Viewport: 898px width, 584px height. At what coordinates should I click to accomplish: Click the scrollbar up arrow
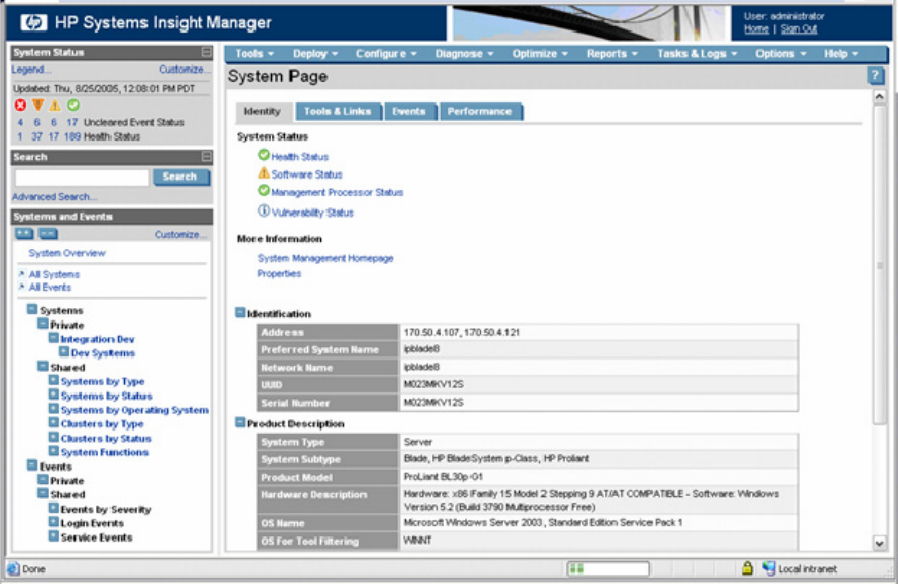[879, 97]
